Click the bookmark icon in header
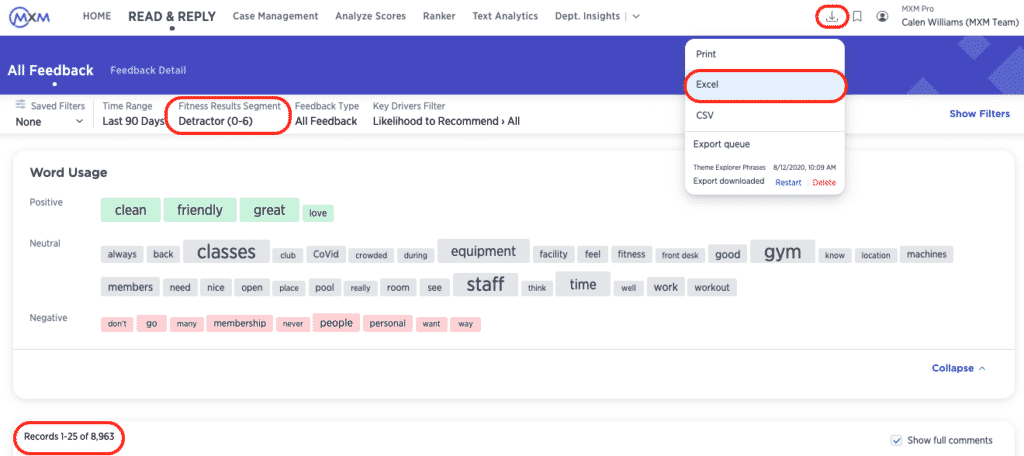This screenshot has width=1024, height=456. click(x=857, y=17)
